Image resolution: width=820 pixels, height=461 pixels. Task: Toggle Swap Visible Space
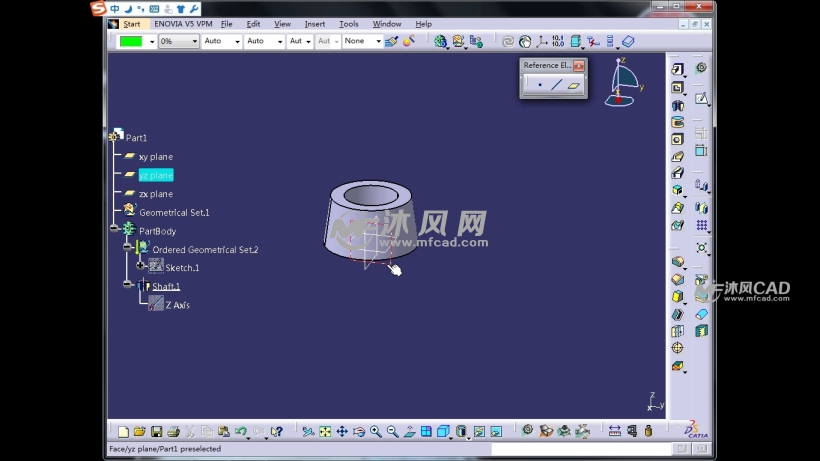pyautogui.click(x=496, y=431)
